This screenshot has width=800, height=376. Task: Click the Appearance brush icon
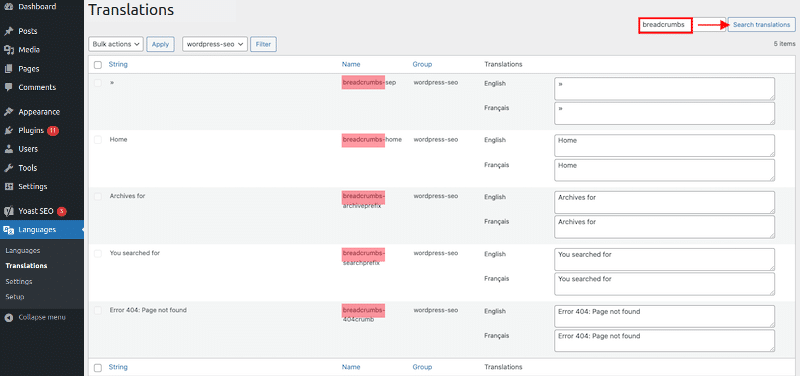click(8, 112)
